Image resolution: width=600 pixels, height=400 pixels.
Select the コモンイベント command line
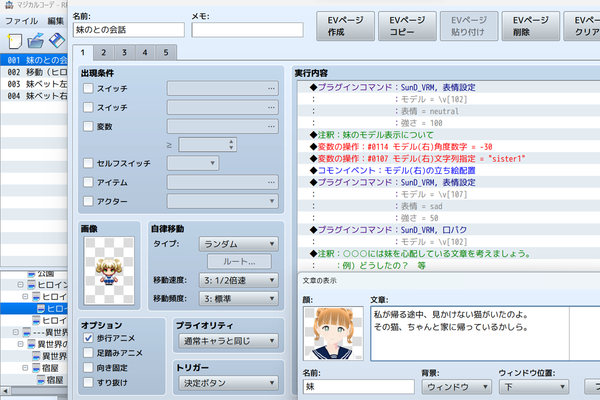pos(448,170)
